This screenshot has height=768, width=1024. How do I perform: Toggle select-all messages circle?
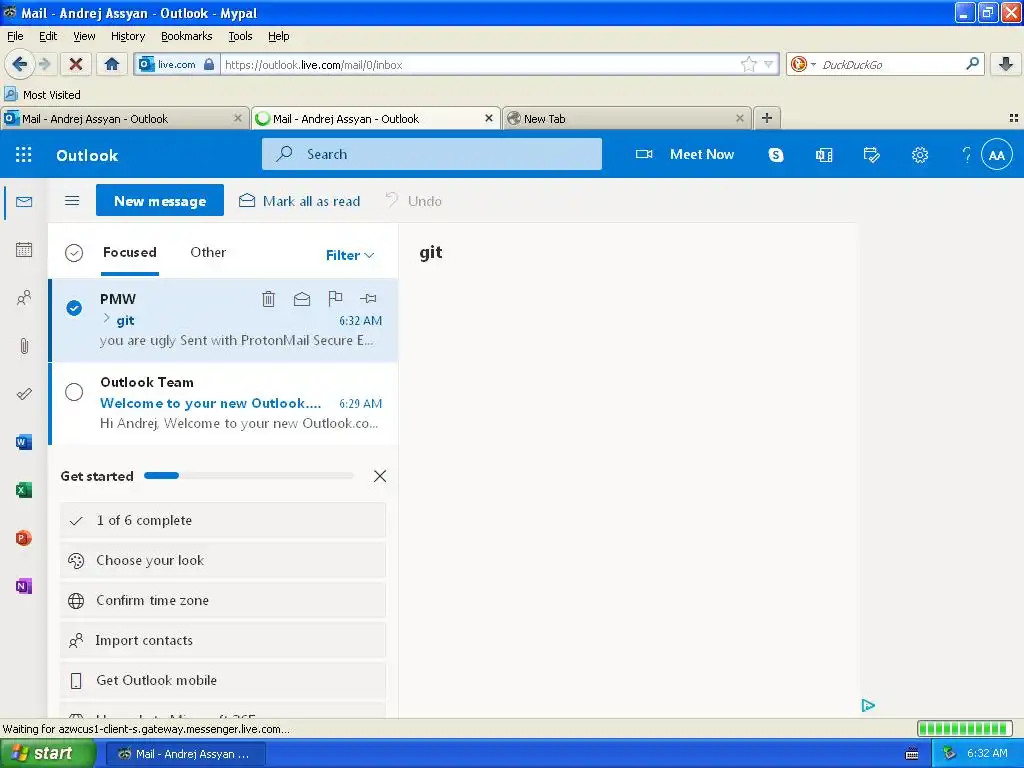coord(74,253)
